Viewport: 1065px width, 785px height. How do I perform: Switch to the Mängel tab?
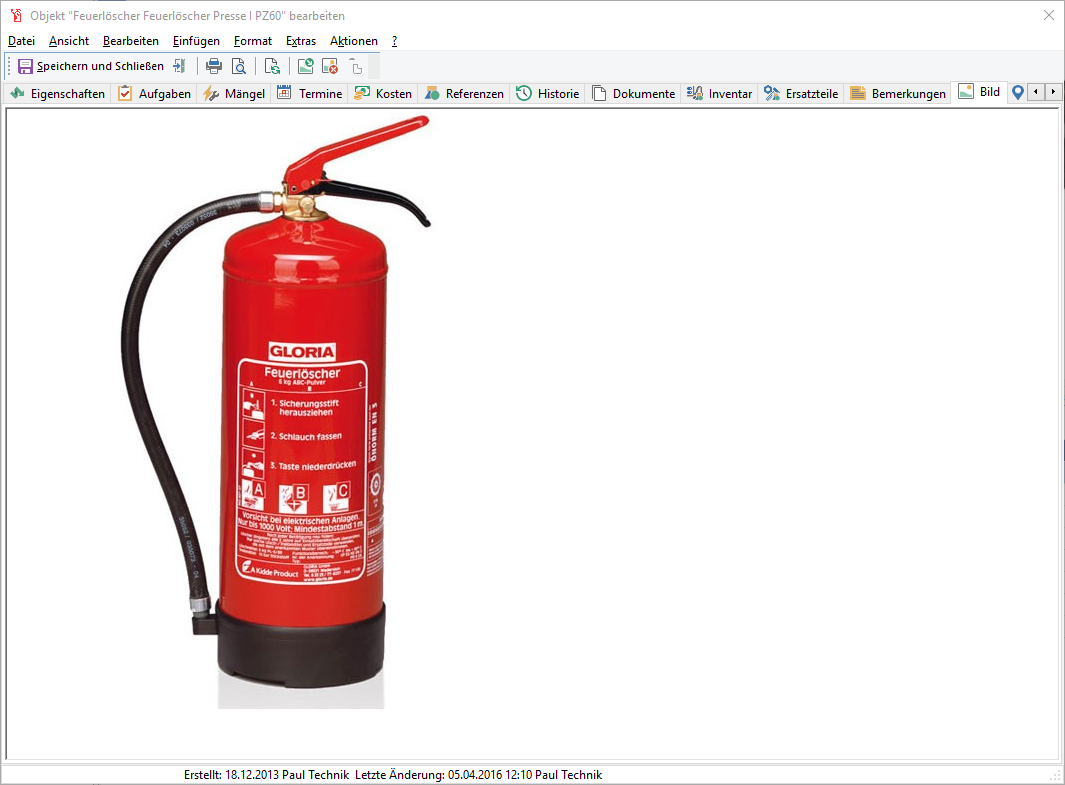(234, 94)
